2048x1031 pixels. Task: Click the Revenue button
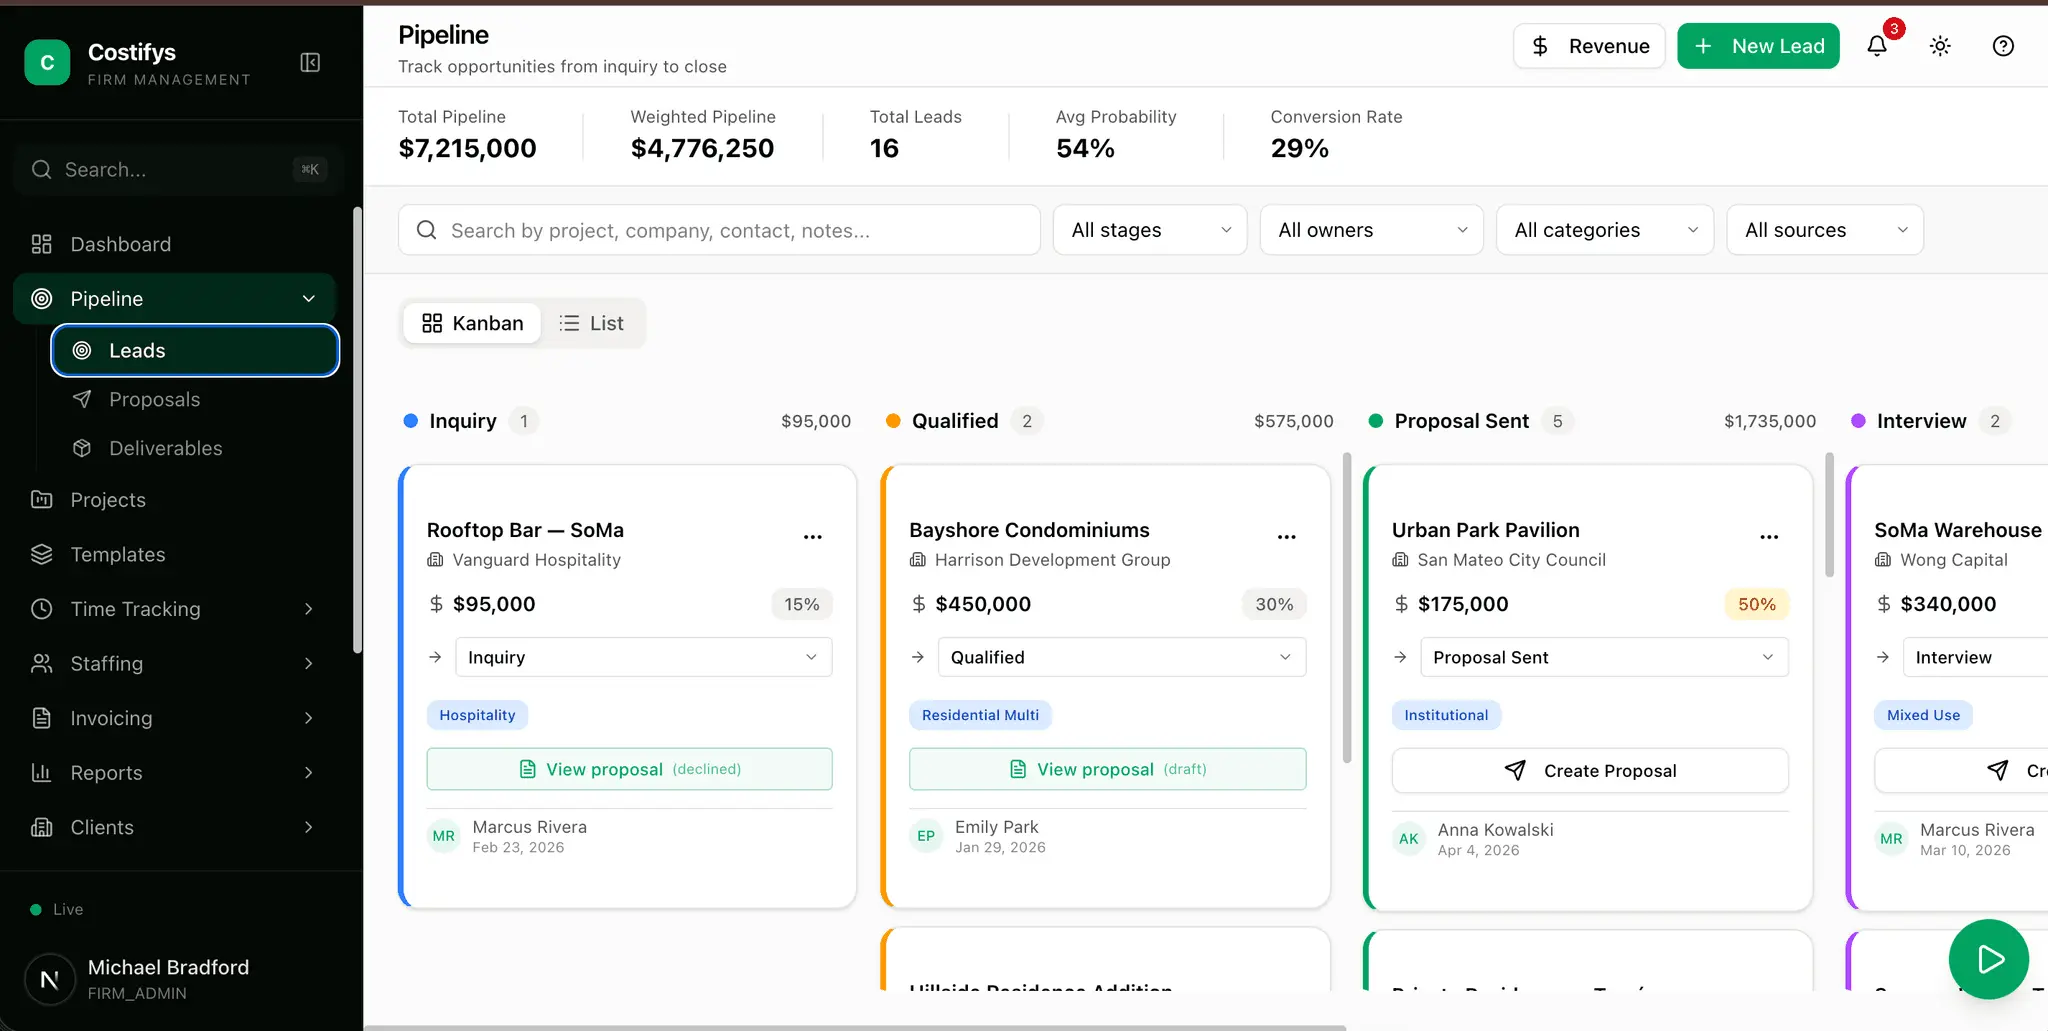1589,46
